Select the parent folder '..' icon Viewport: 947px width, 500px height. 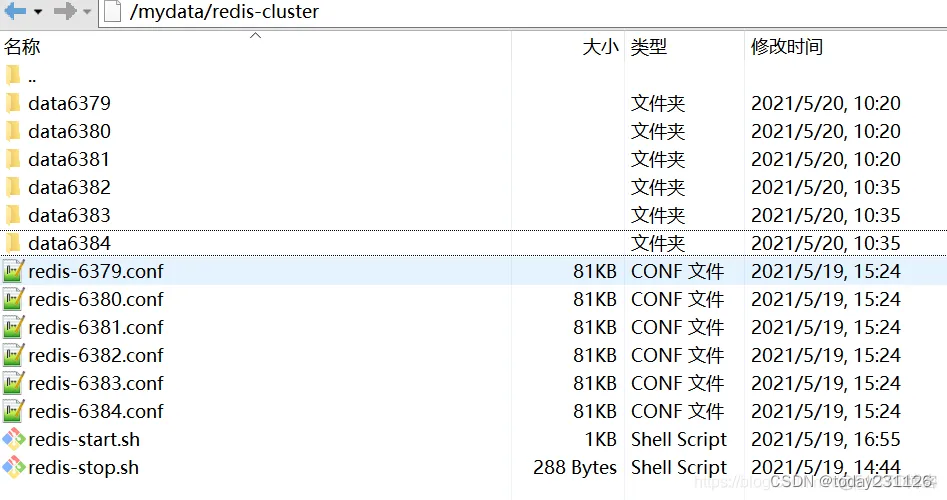pos(13,75)
